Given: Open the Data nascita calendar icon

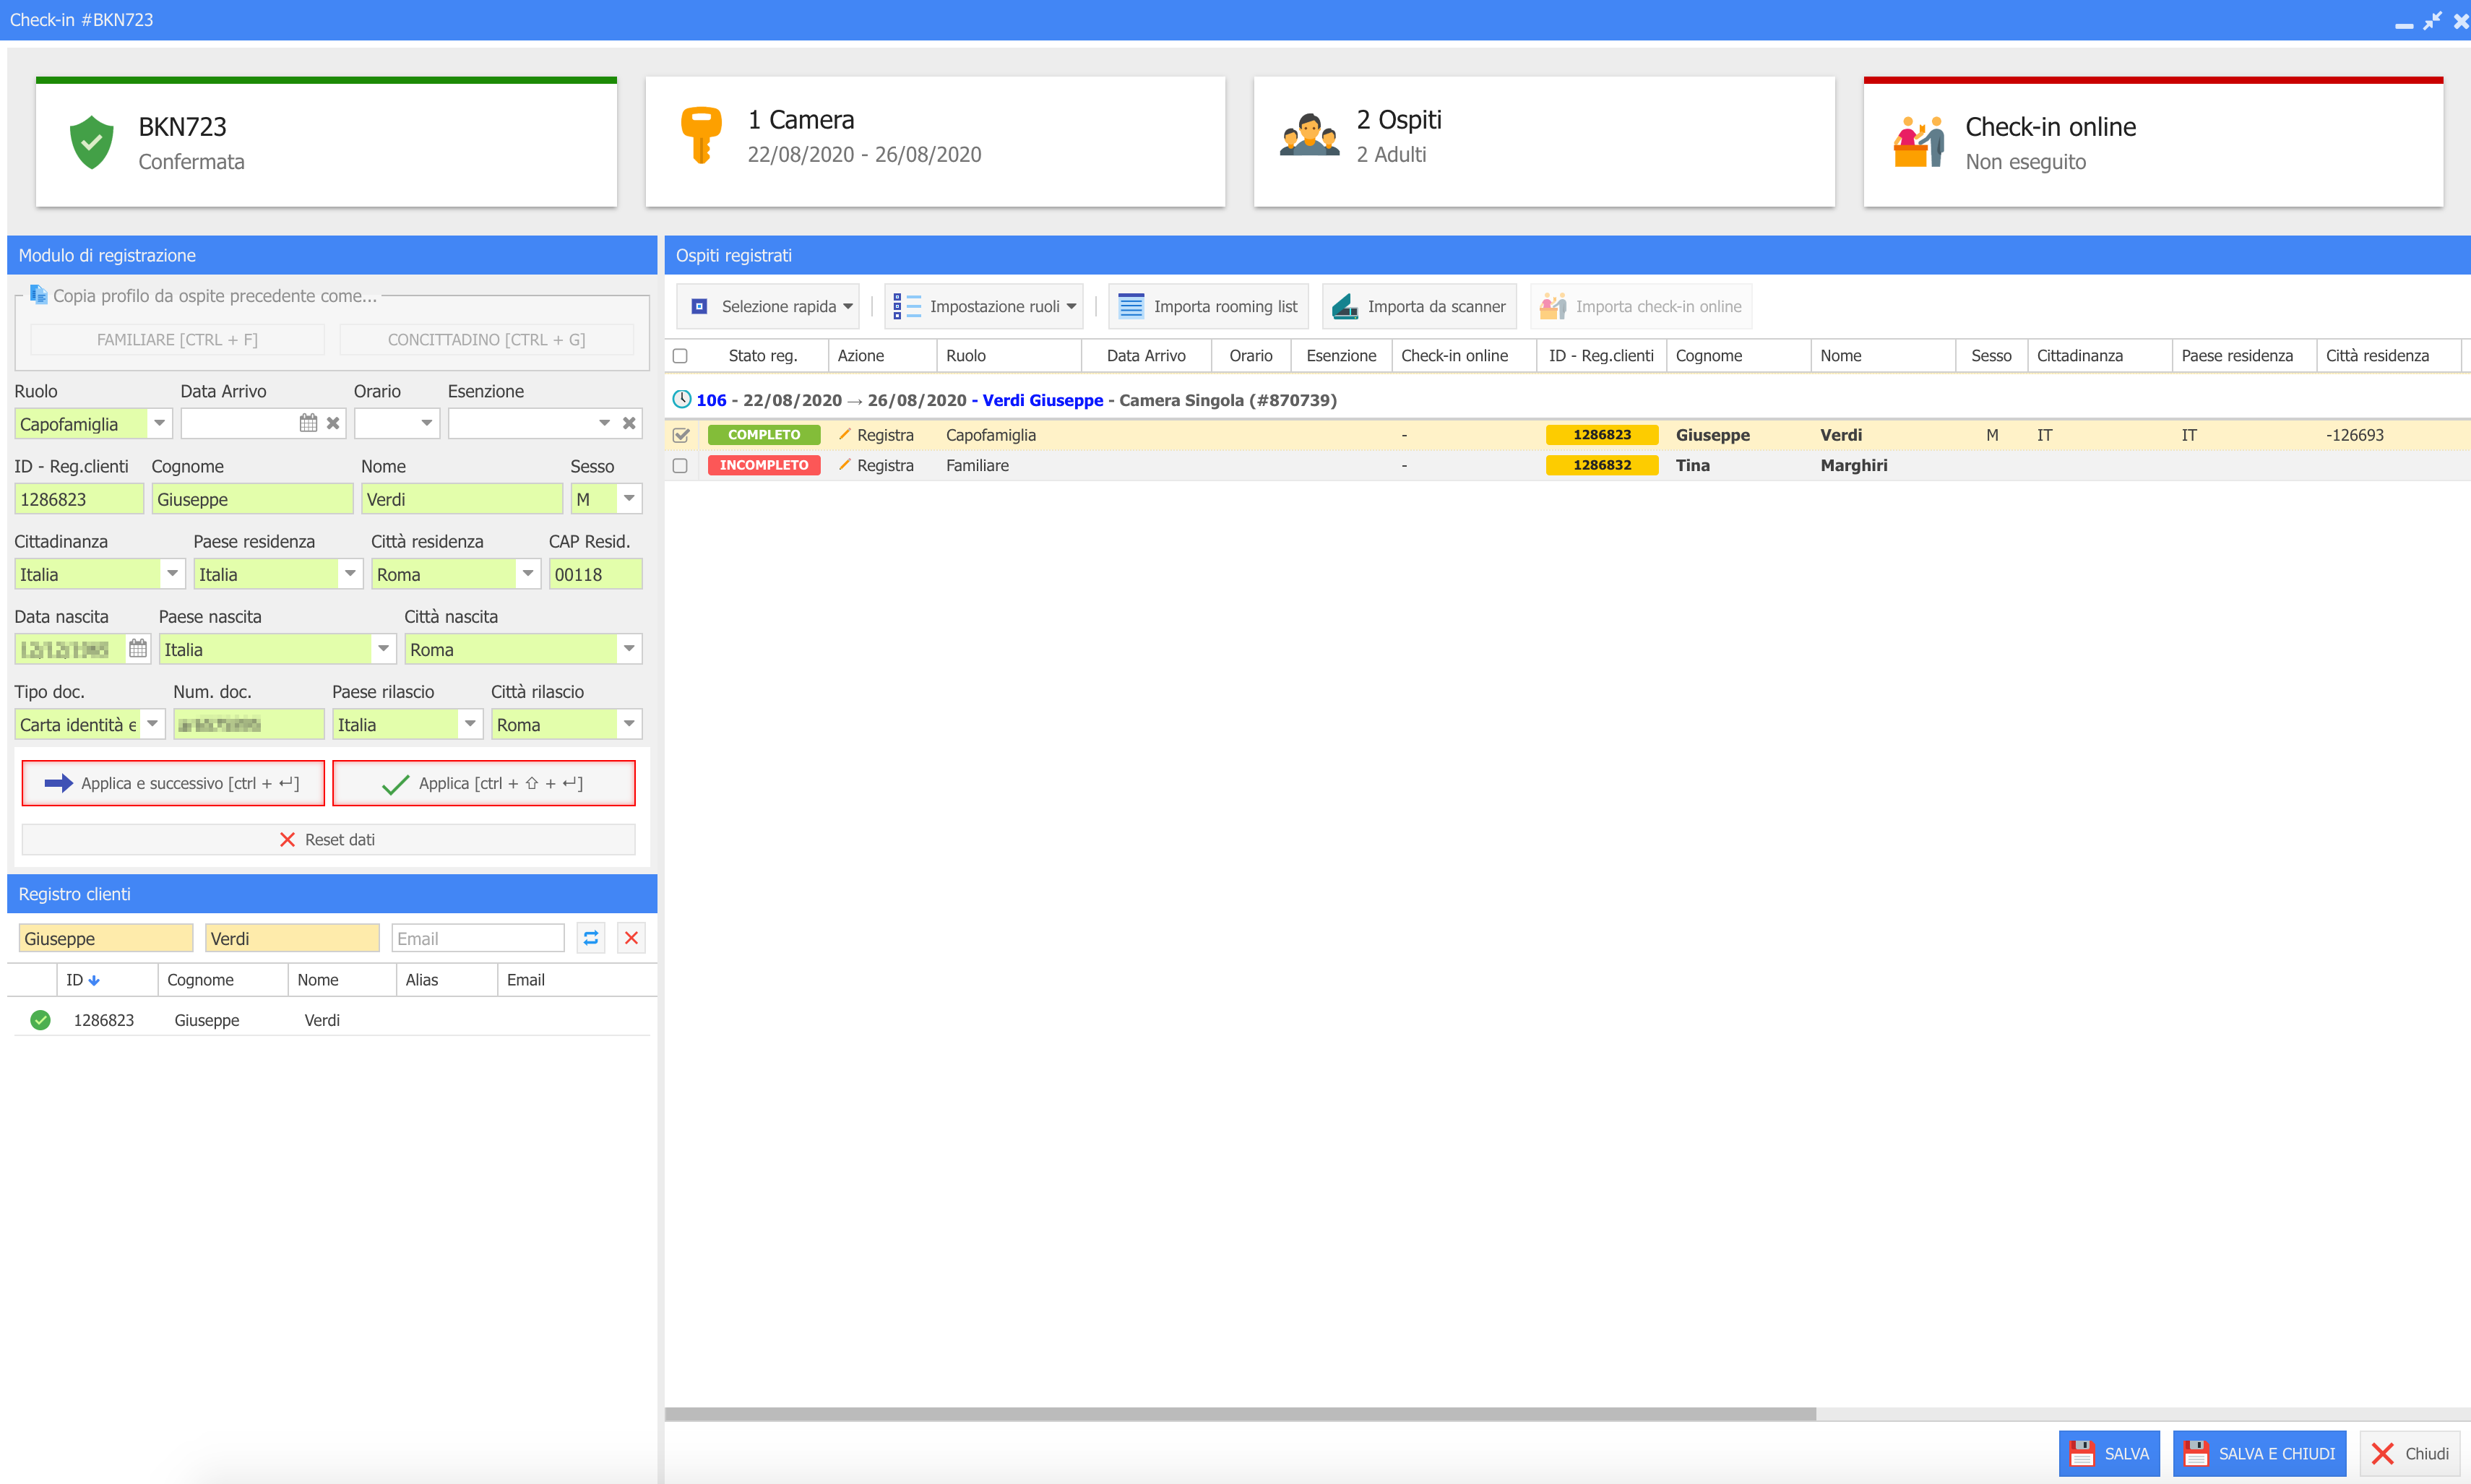Looking at the screenshot, I should pos(138,649).
